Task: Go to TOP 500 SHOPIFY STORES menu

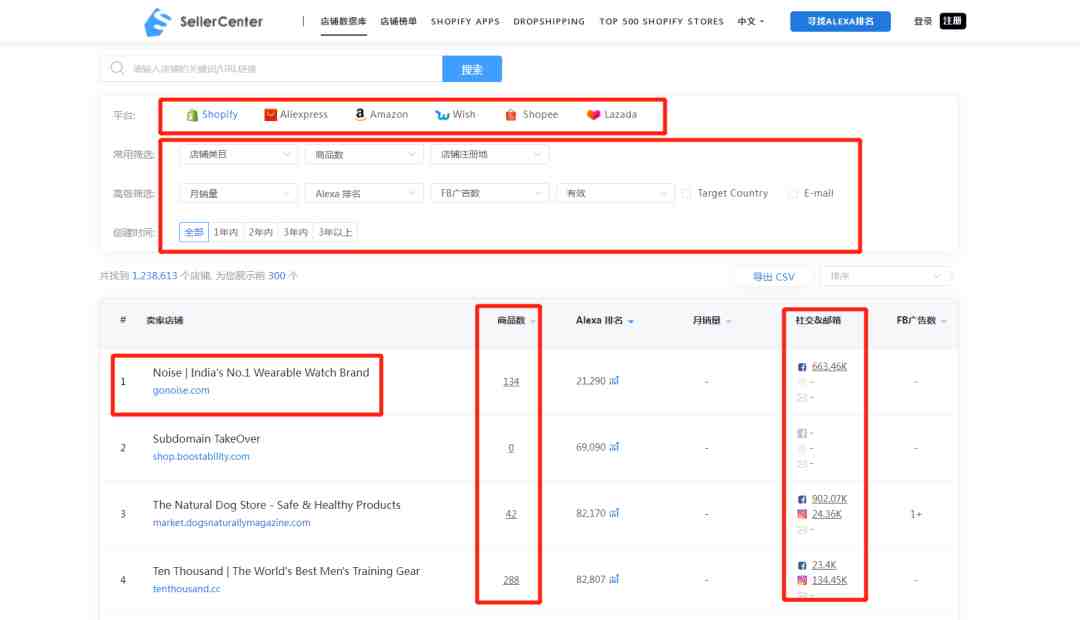Action: pos(661,21)
